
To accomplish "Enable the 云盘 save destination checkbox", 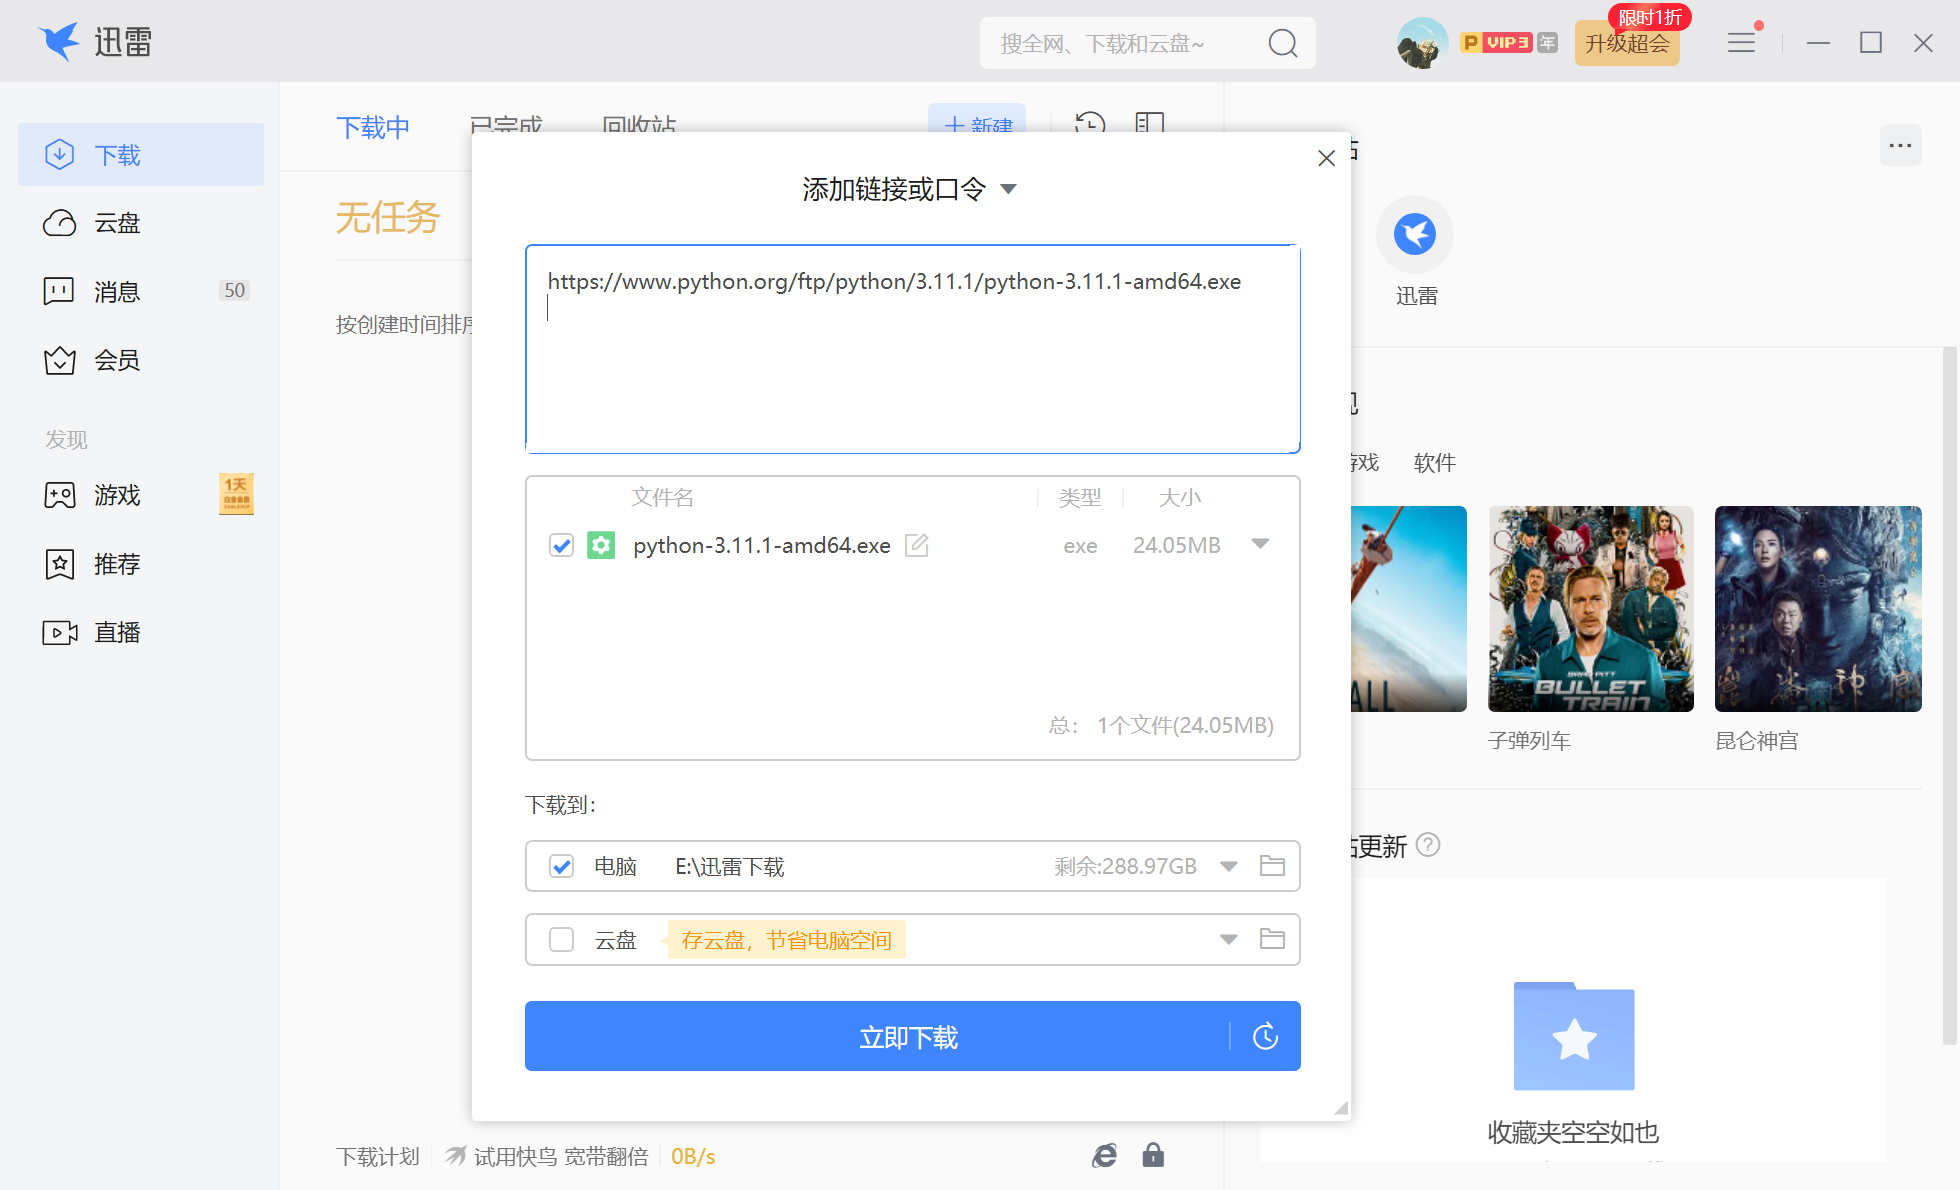I will (x=561, y=940).
